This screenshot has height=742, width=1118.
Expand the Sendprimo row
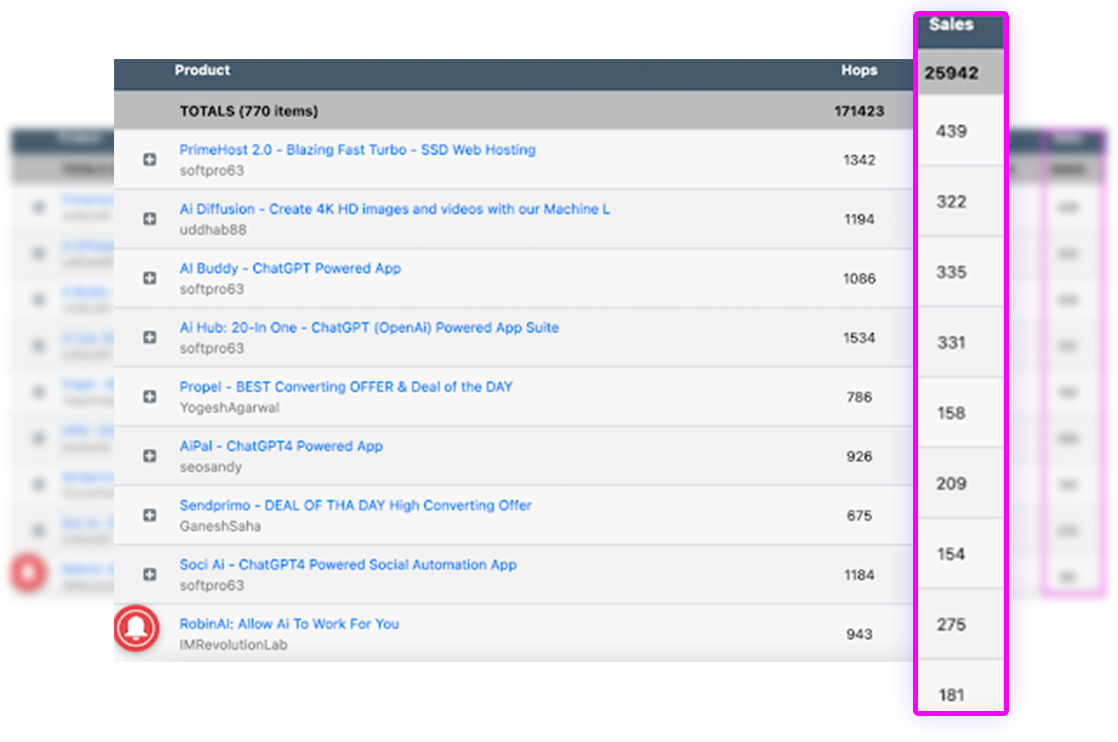click(x=149, y=515)
